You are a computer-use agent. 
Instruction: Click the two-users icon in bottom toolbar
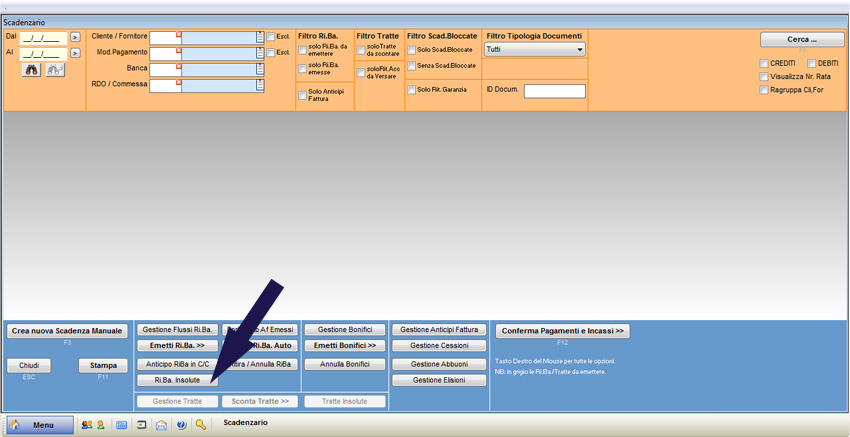[x=87, y=425]
